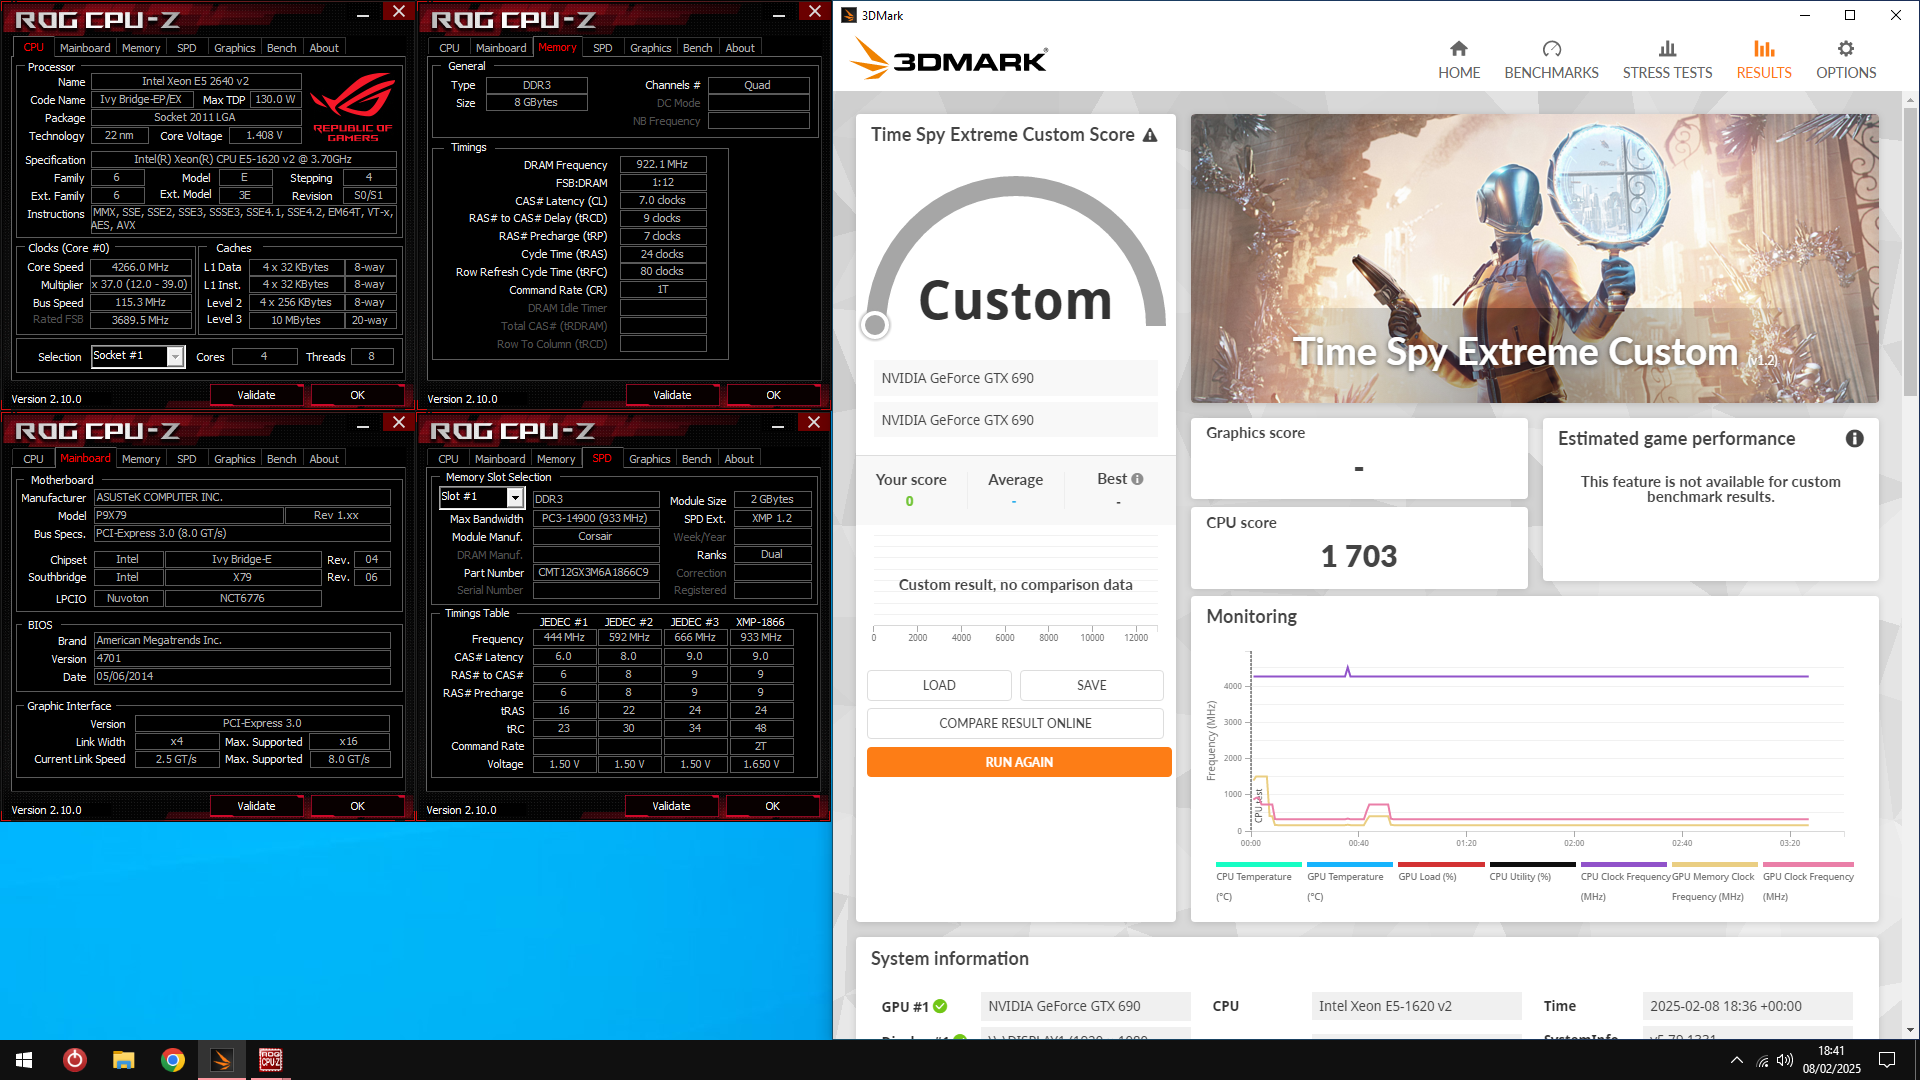Click CPU score value 1 703

pyautogui.click(x=1358, y=556)
